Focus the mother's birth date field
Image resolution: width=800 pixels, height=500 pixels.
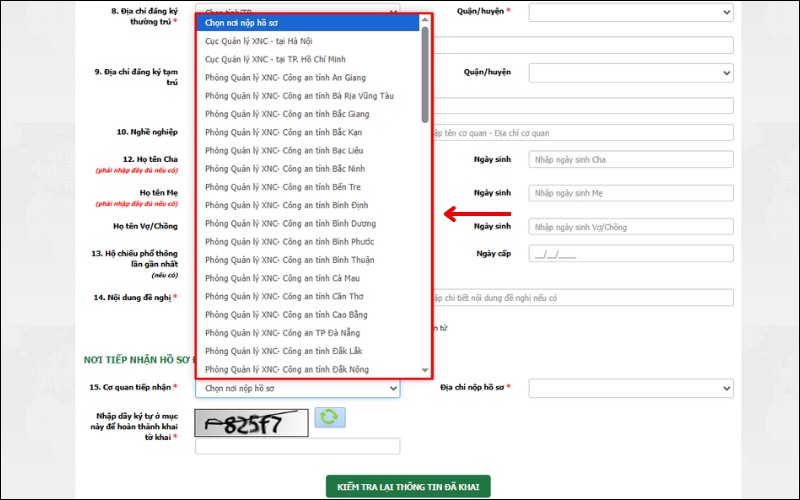(631, 193)
